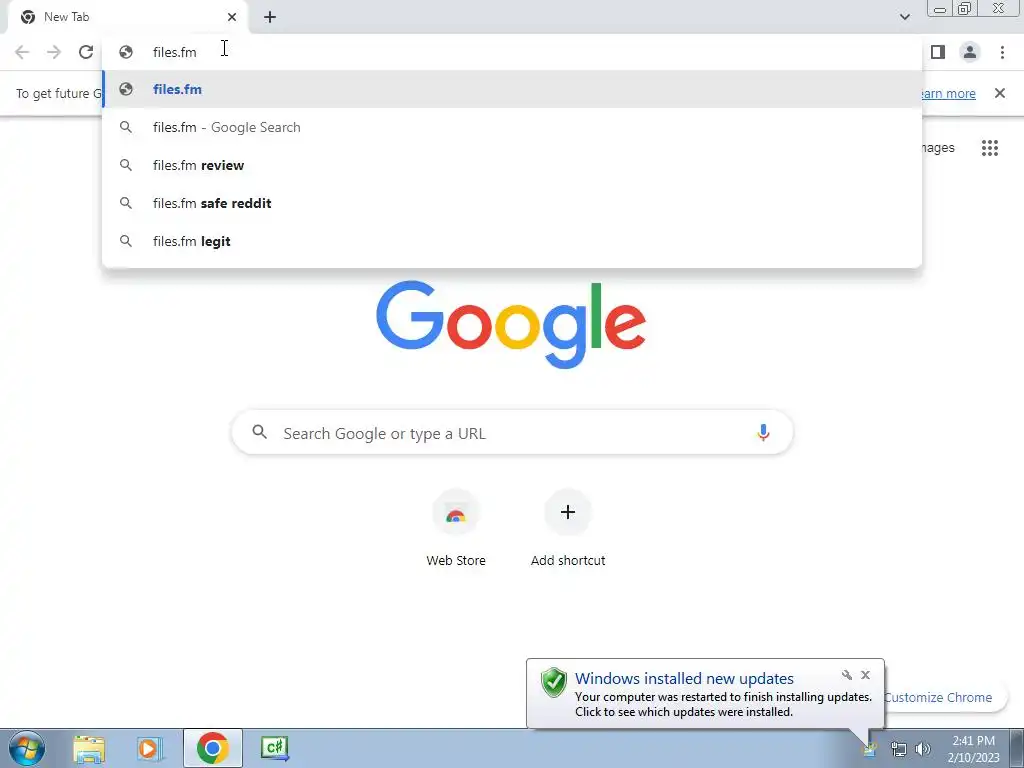The width and height of the screenshot is (1024, 768).
Task: Choose the files.fm safe reddit suggestion
Action: (512, 203)
